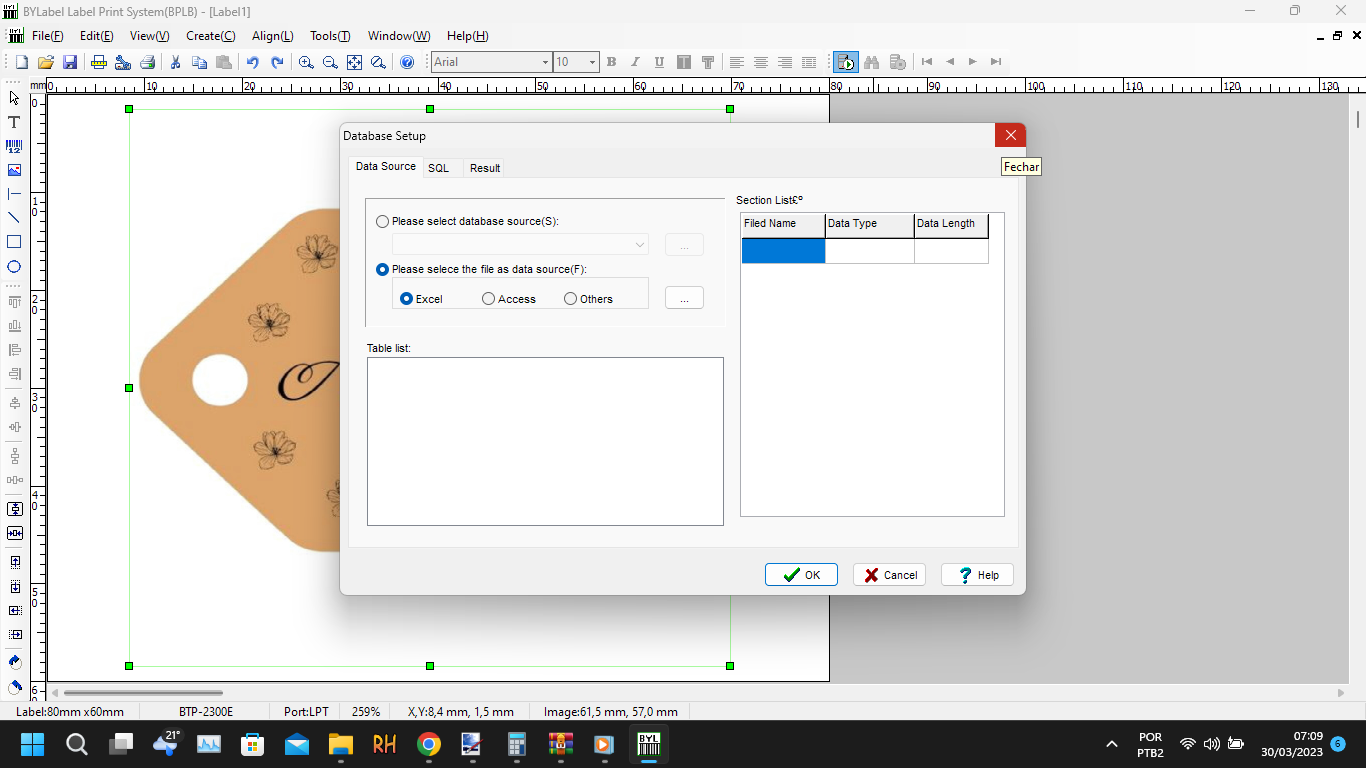
Task: Switch to the SQL tab
Action: click(x=438, y=168)
